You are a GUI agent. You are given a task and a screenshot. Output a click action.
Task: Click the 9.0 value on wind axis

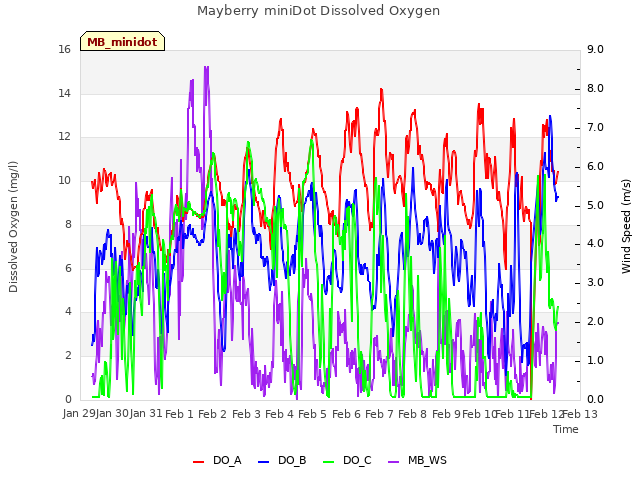[595, 49]
